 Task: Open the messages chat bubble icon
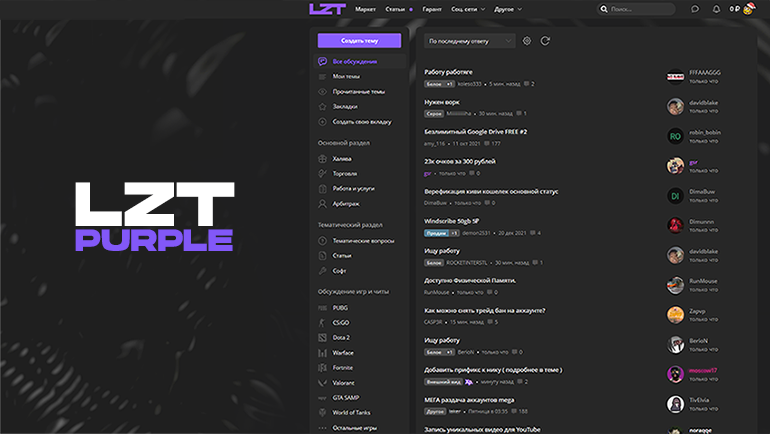click(x=694, y=9)
